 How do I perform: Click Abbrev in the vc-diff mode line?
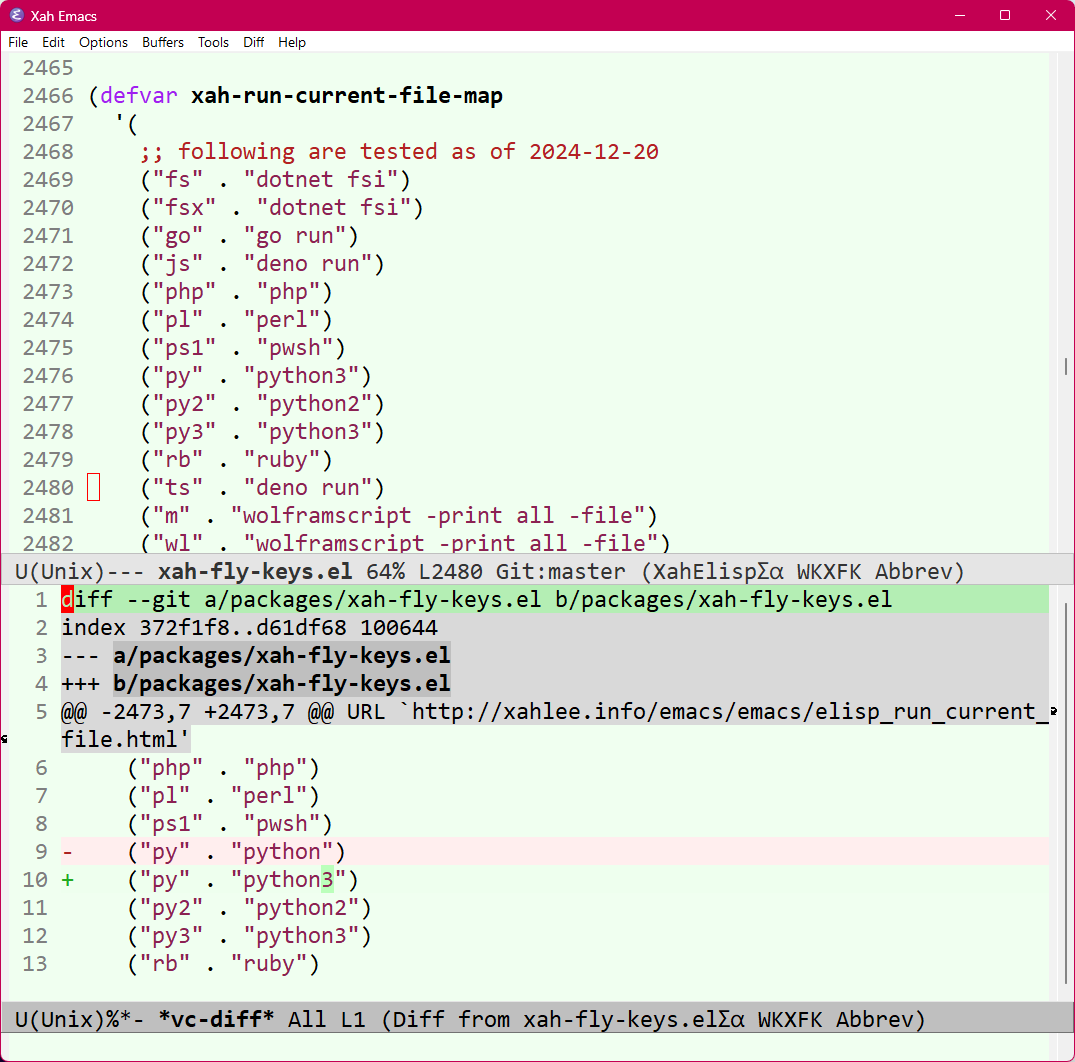coord(874,1019)
